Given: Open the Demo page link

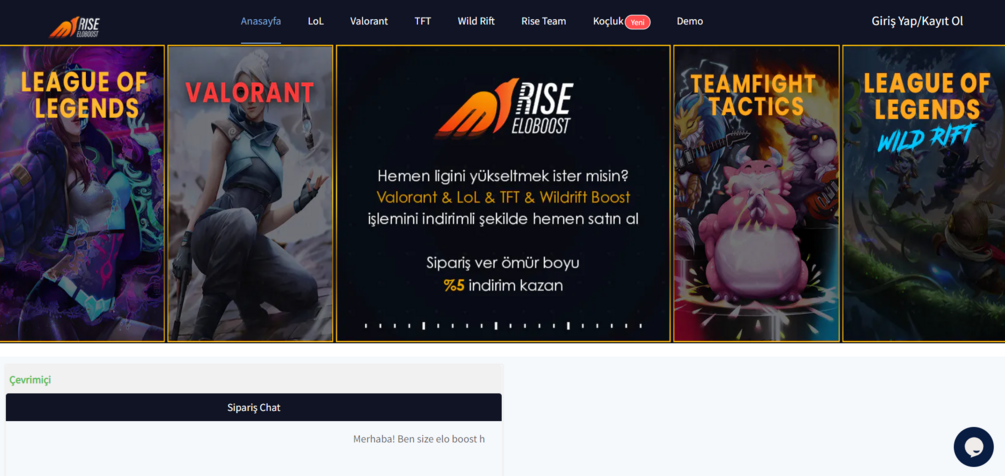Looking at the screenshot, I should point(690,21).
